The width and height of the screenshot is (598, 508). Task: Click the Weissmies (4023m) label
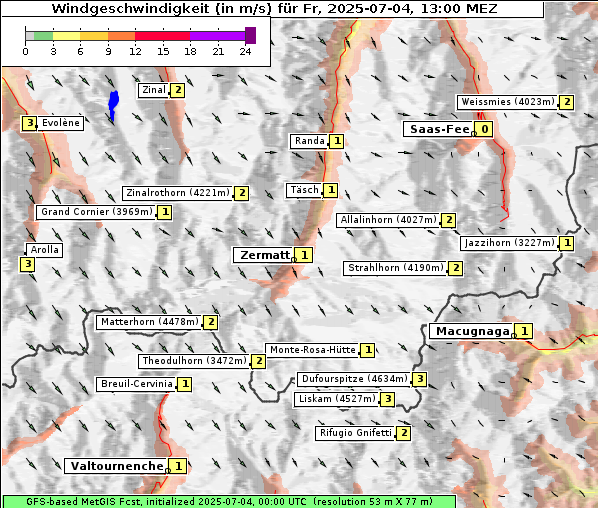pyautogui.click(x=507, y=102)
